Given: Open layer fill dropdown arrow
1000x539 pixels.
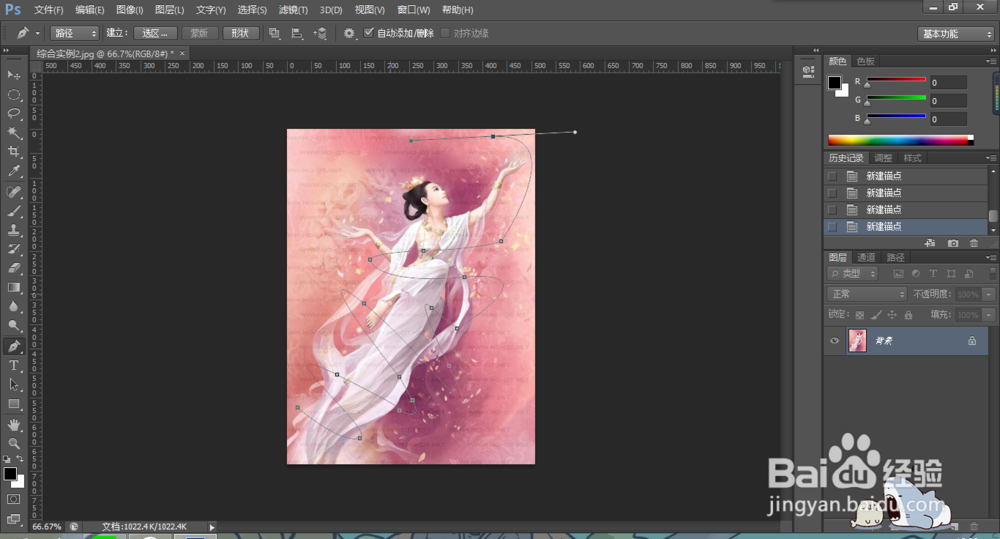Looking at the screenshot, I should click(x=989, y=314).
